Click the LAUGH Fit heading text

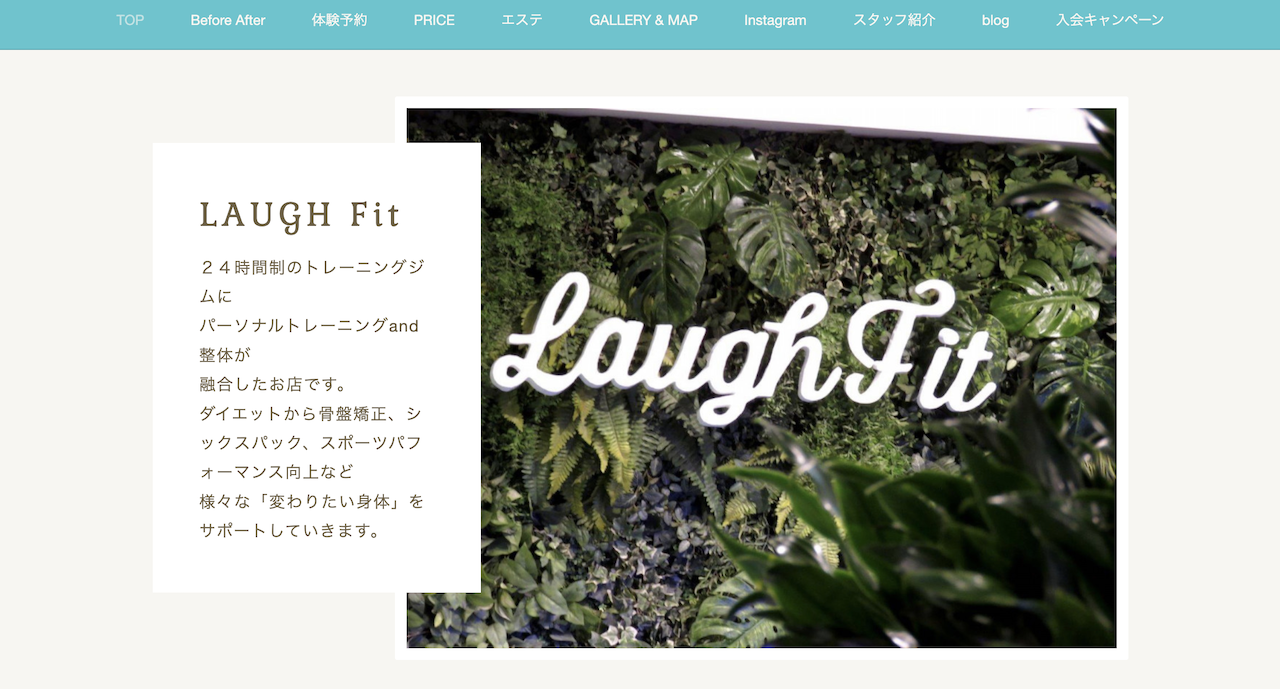[300, 215]
